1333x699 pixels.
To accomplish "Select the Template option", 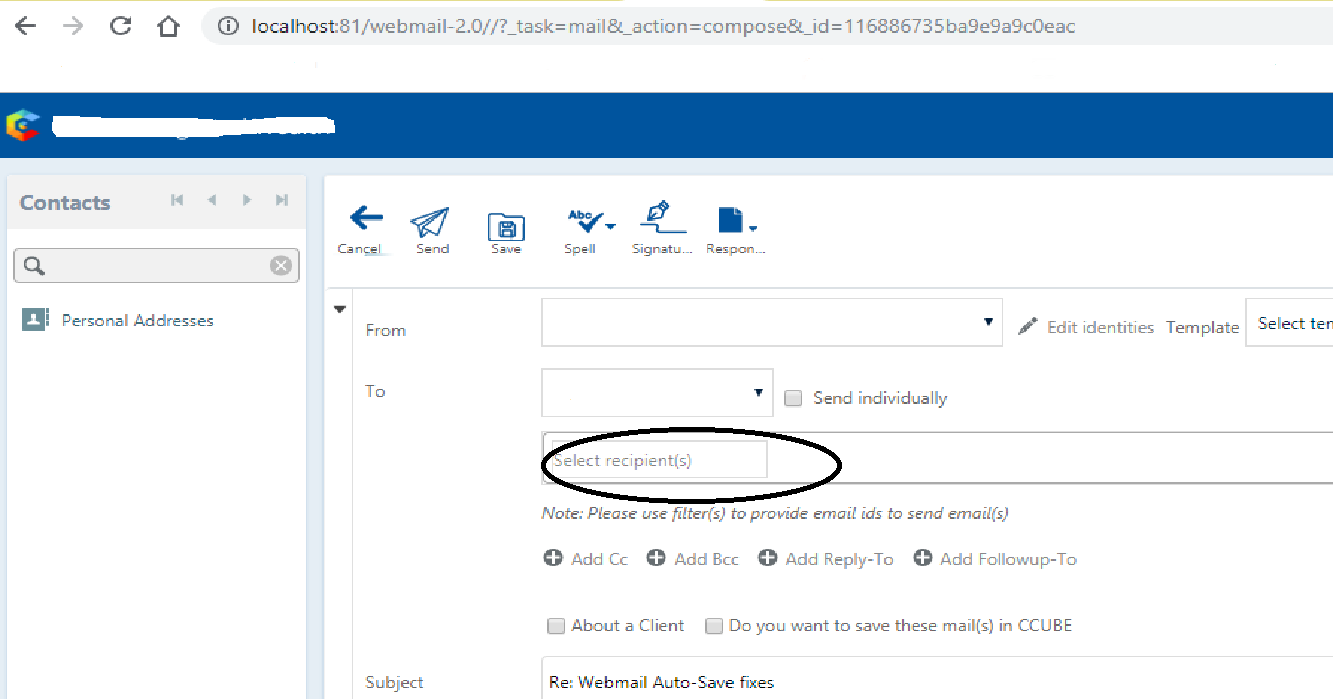I will (x=1202, y=327).
